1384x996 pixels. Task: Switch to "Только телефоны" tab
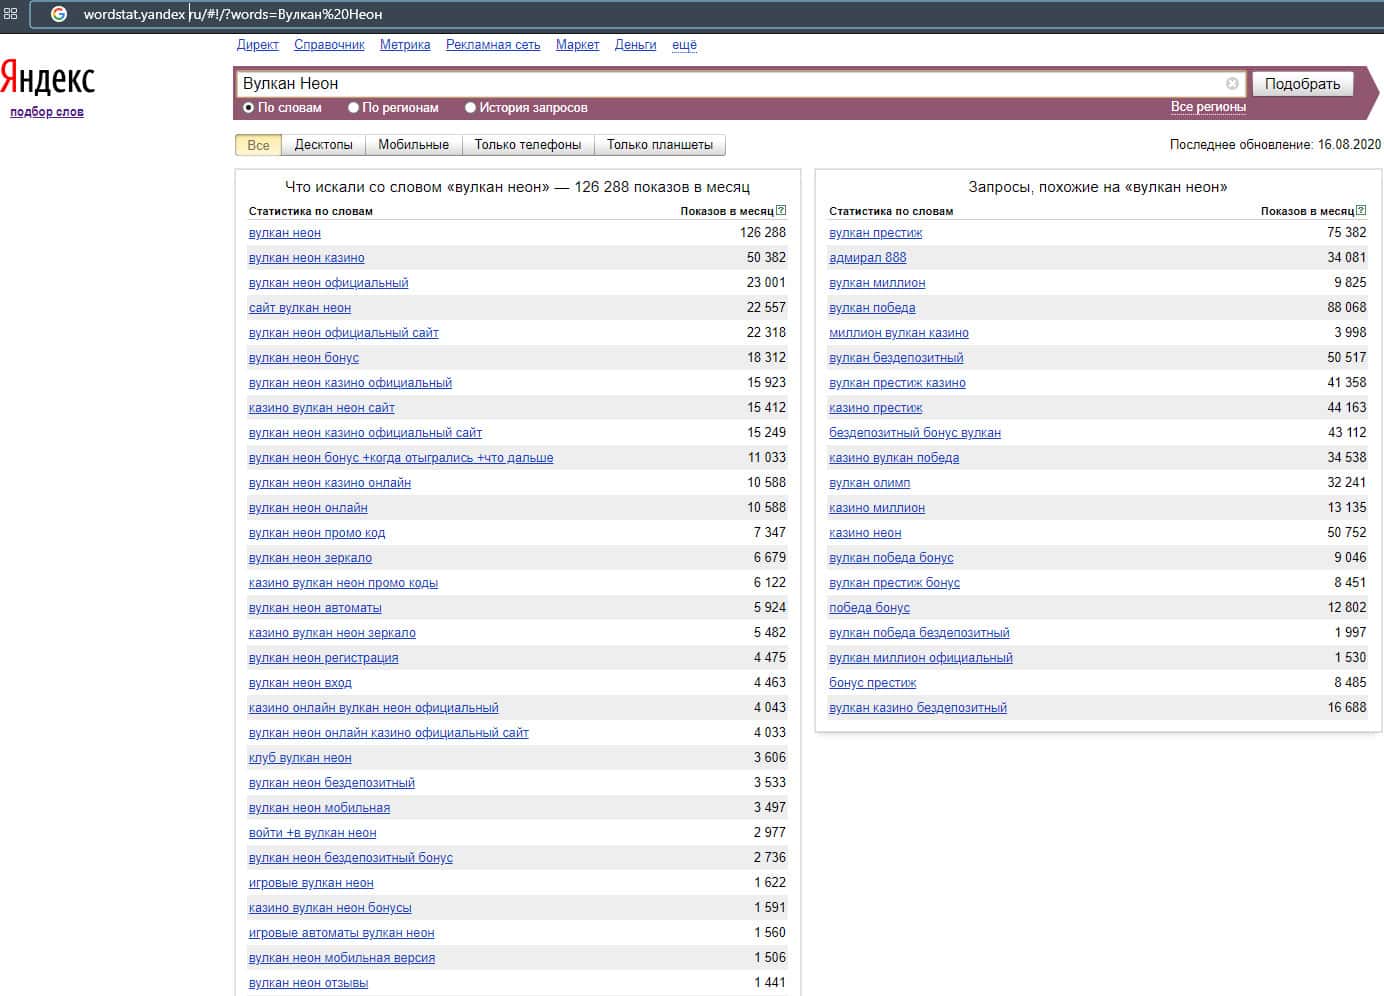pos(527,145)
